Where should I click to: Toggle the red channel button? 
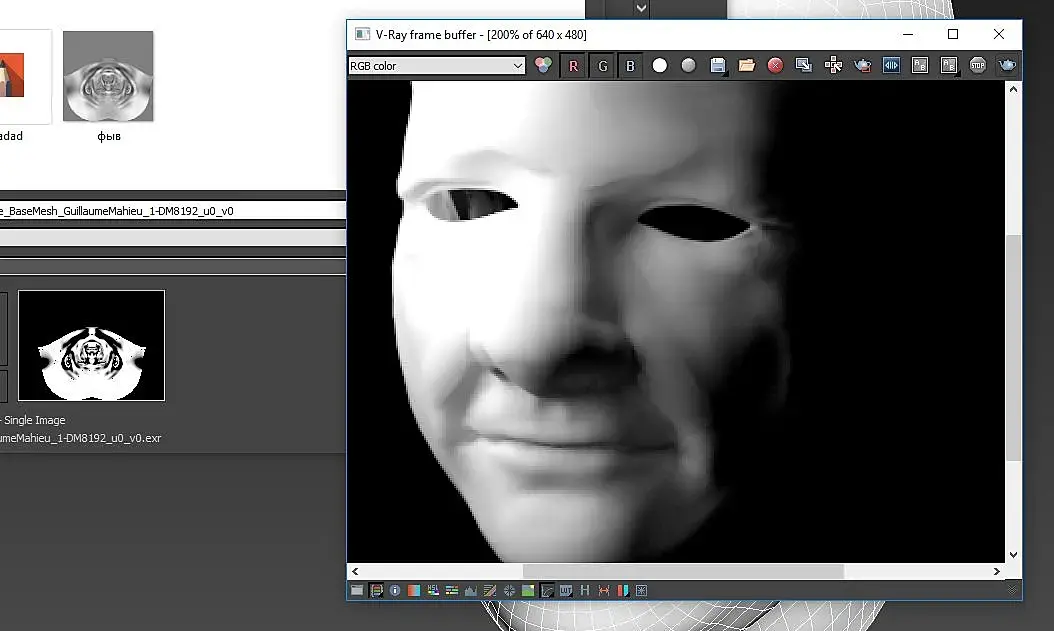click(573, 66)
